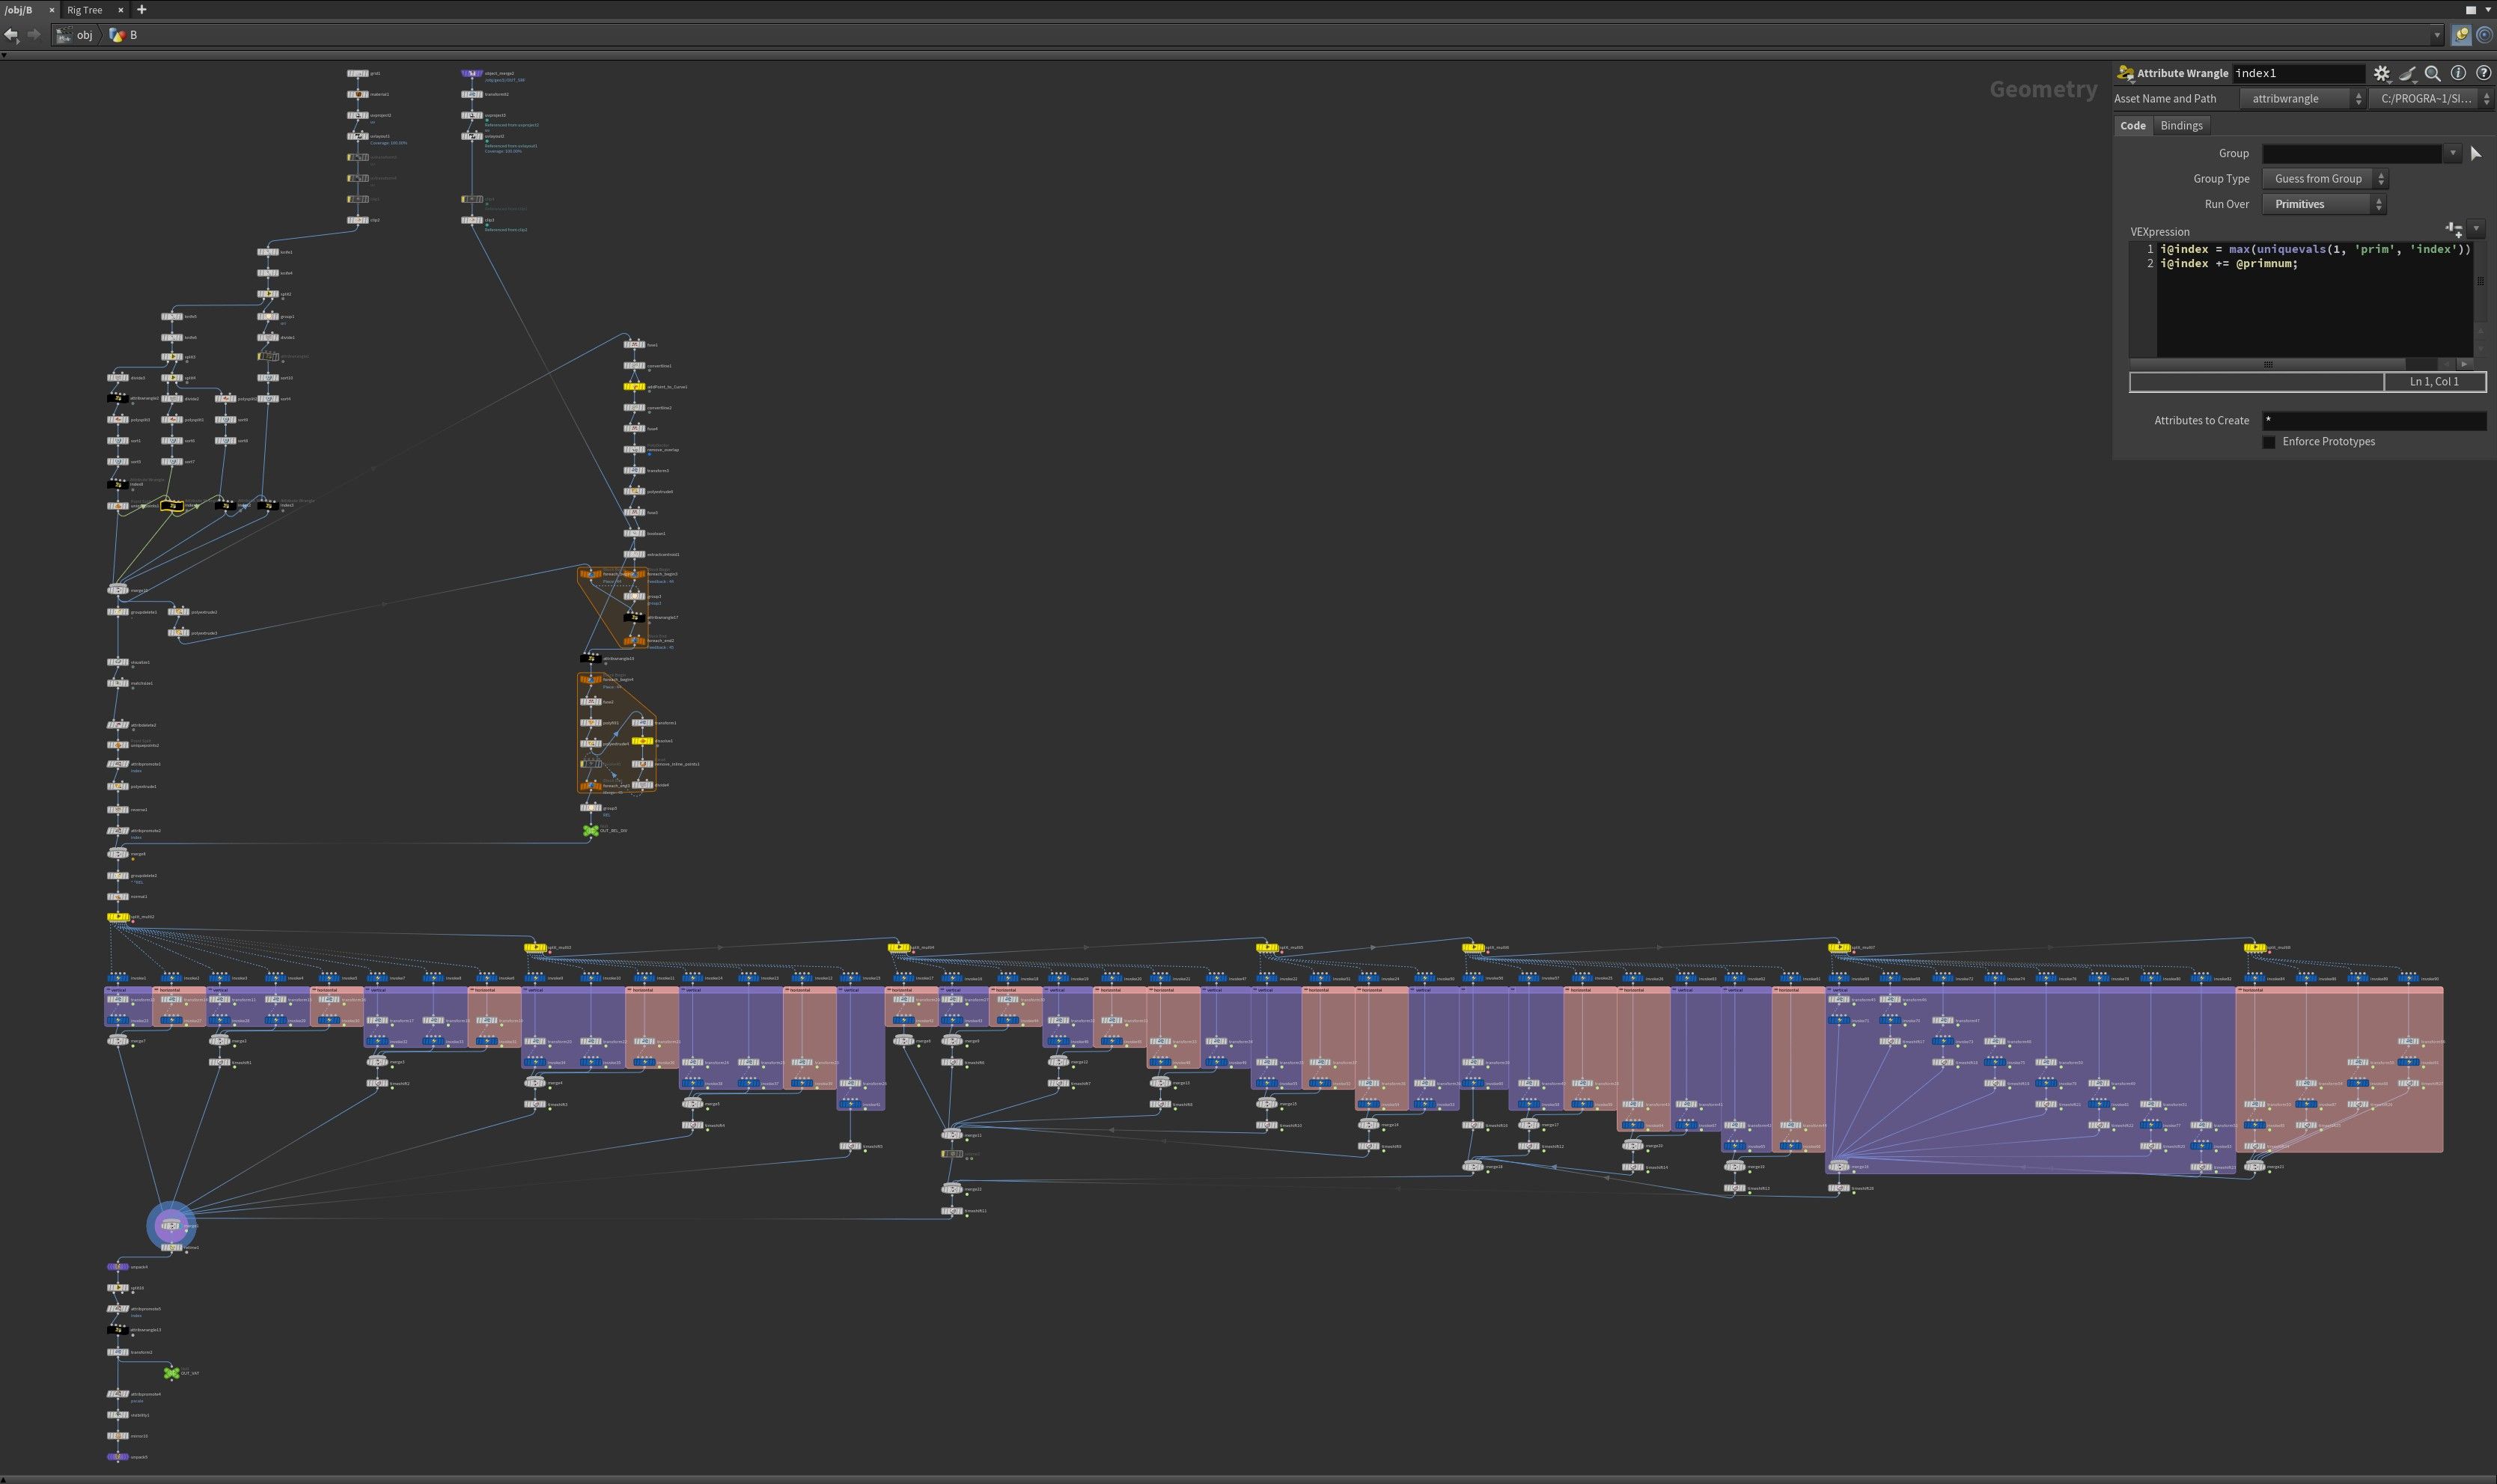Close the Rig Tree tab
Viewport: 2497px width, 1484px height.
(121, 10)
